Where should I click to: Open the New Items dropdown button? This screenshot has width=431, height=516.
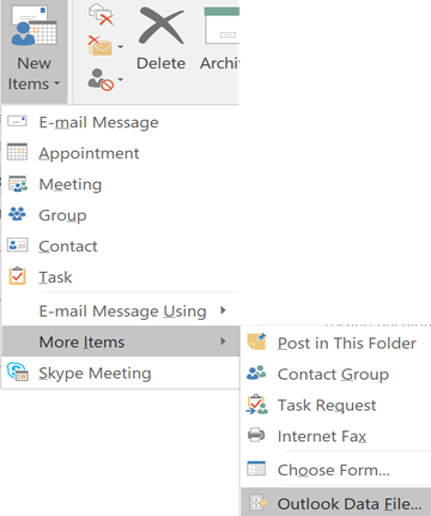click(x=34, y=51)
